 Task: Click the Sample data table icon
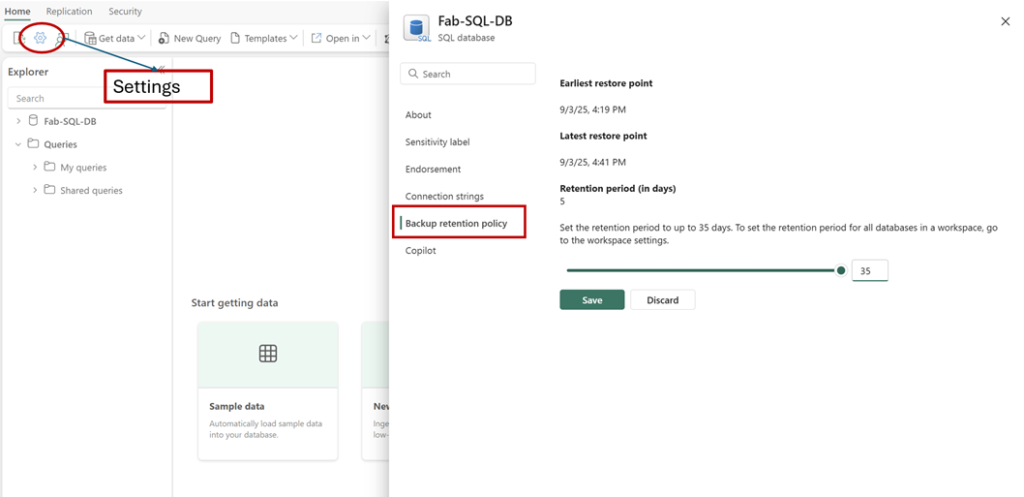pyautogui.click(x=267, y=353)
